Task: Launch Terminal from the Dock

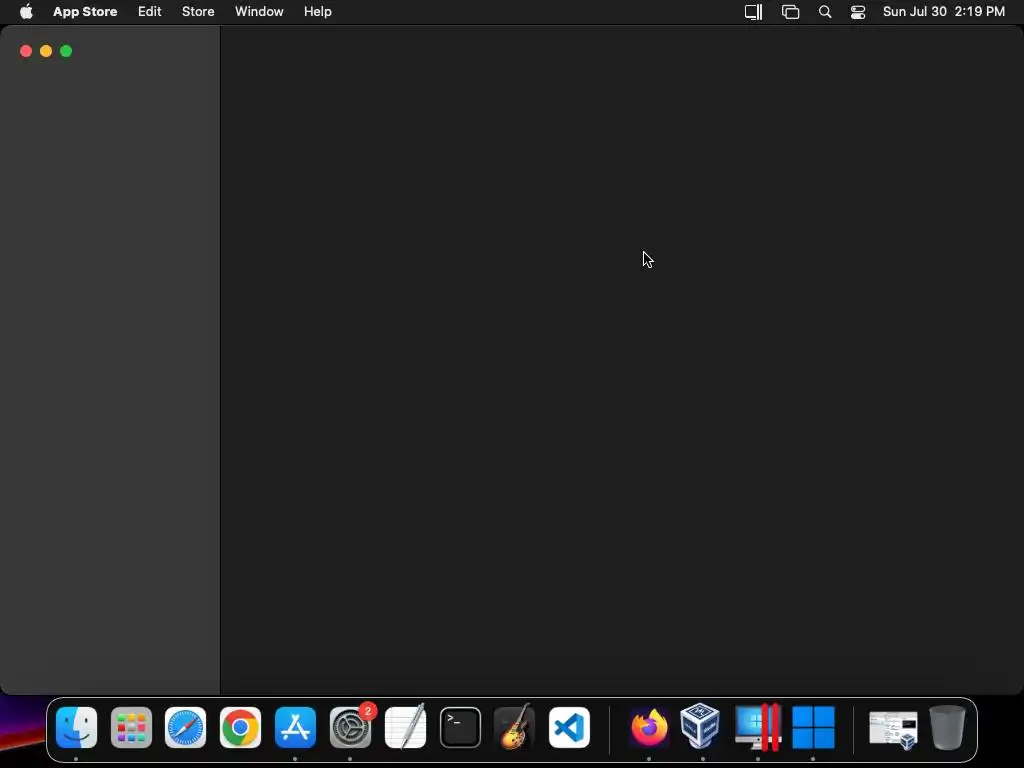Action: pyautogui.click(x=460, y=728)
